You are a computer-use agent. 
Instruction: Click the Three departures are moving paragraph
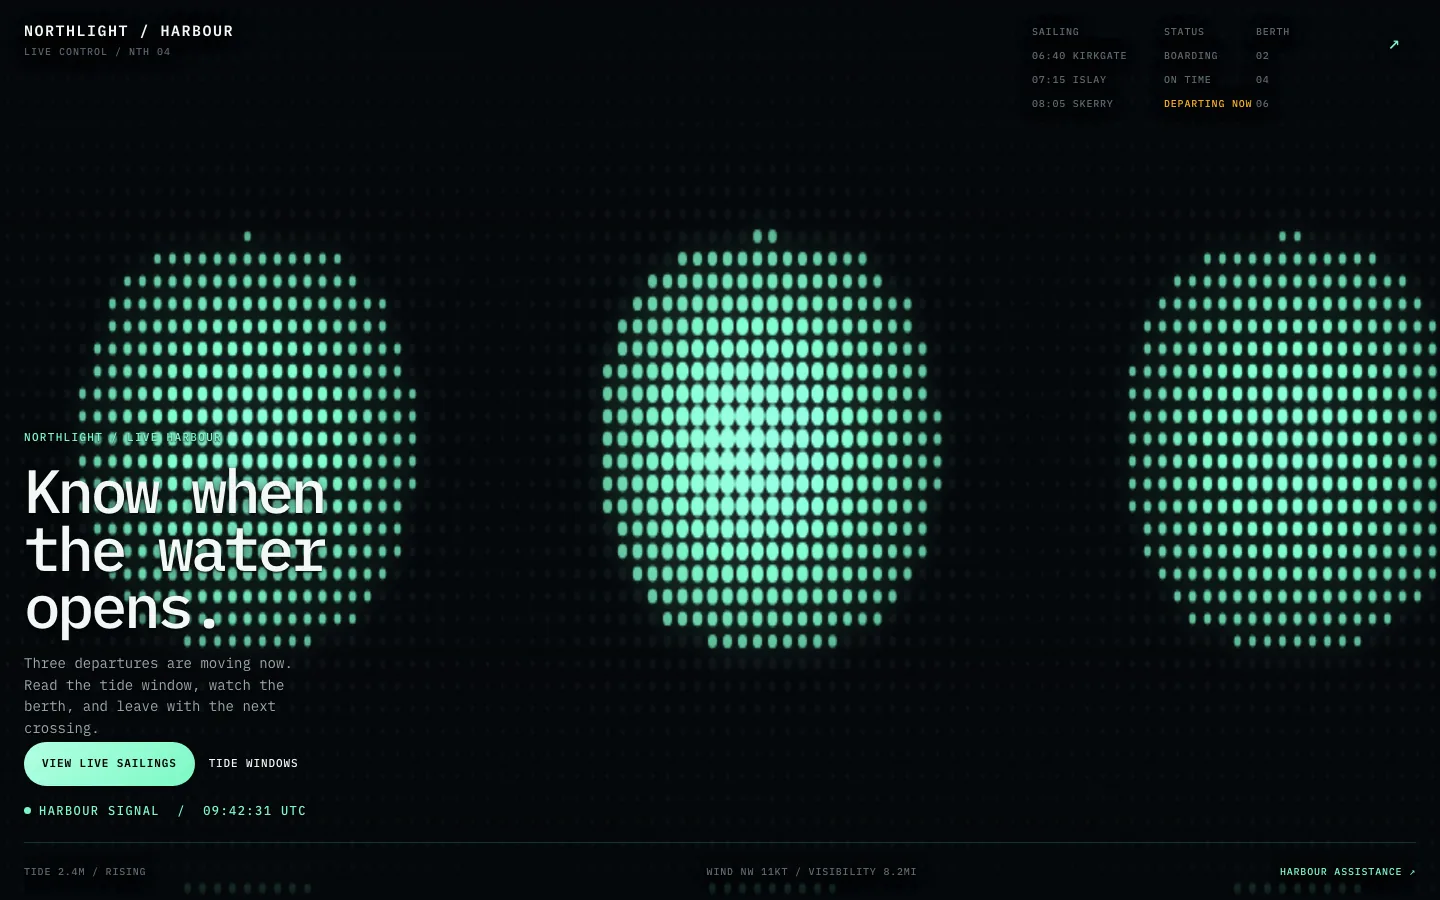(x=158, y=696)
